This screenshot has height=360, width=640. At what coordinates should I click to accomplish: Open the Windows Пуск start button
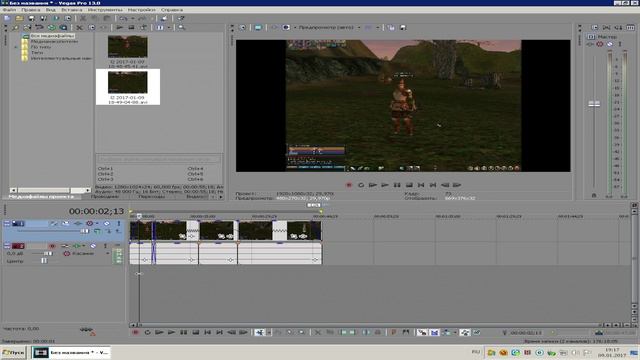coord(13,353)
